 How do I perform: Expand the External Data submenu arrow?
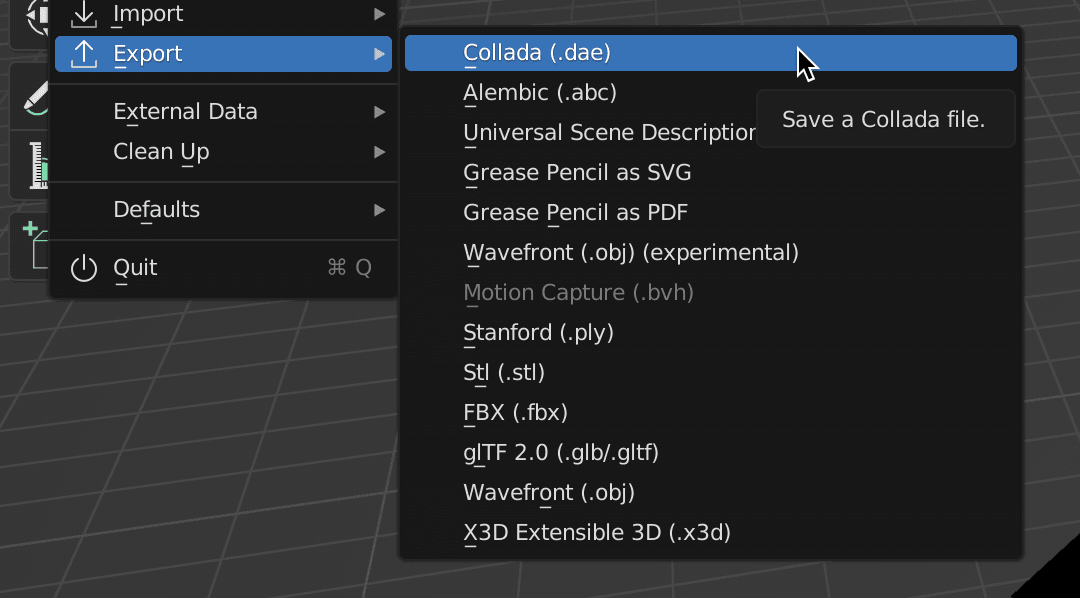click(379, 112)
